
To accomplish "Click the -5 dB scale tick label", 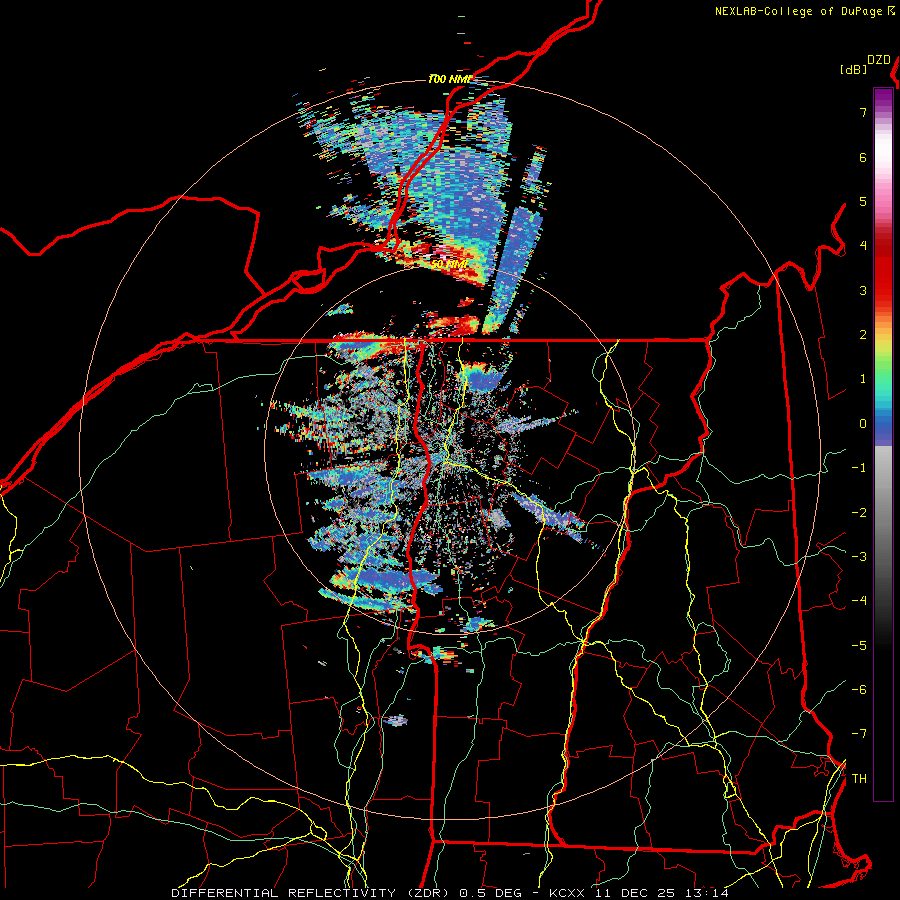I will pyautogui.click(x=858, y=646).
